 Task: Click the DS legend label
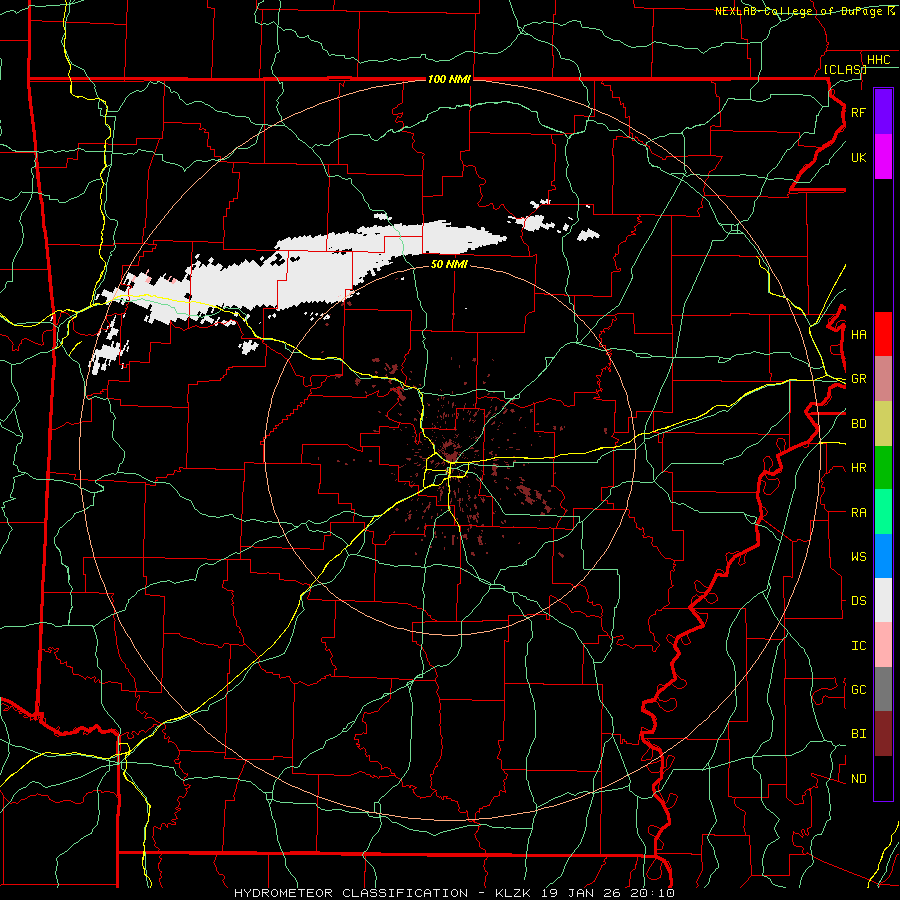click(x=858, y=601)
